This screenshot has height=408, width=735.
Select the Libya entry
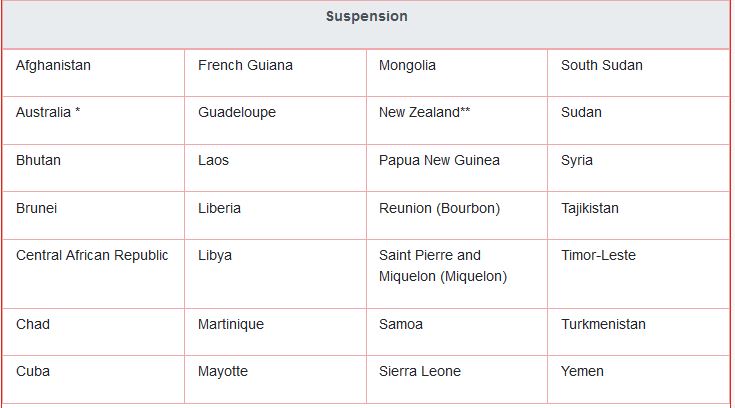[215, 255]
